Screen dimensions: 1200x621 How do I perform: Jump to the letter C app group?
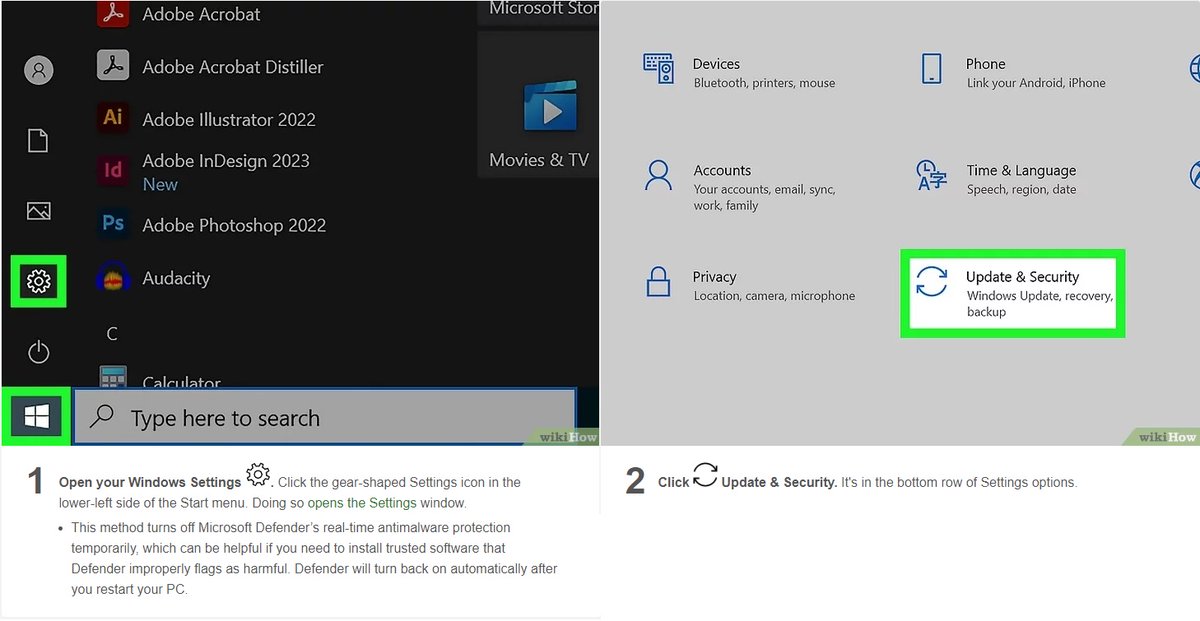coord(112,334)
